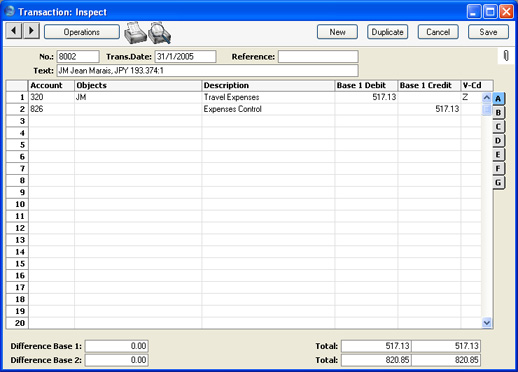Go to previous transaction record arrow
Viewport: 518px width, 372px height.
click(x=14, y=31)
